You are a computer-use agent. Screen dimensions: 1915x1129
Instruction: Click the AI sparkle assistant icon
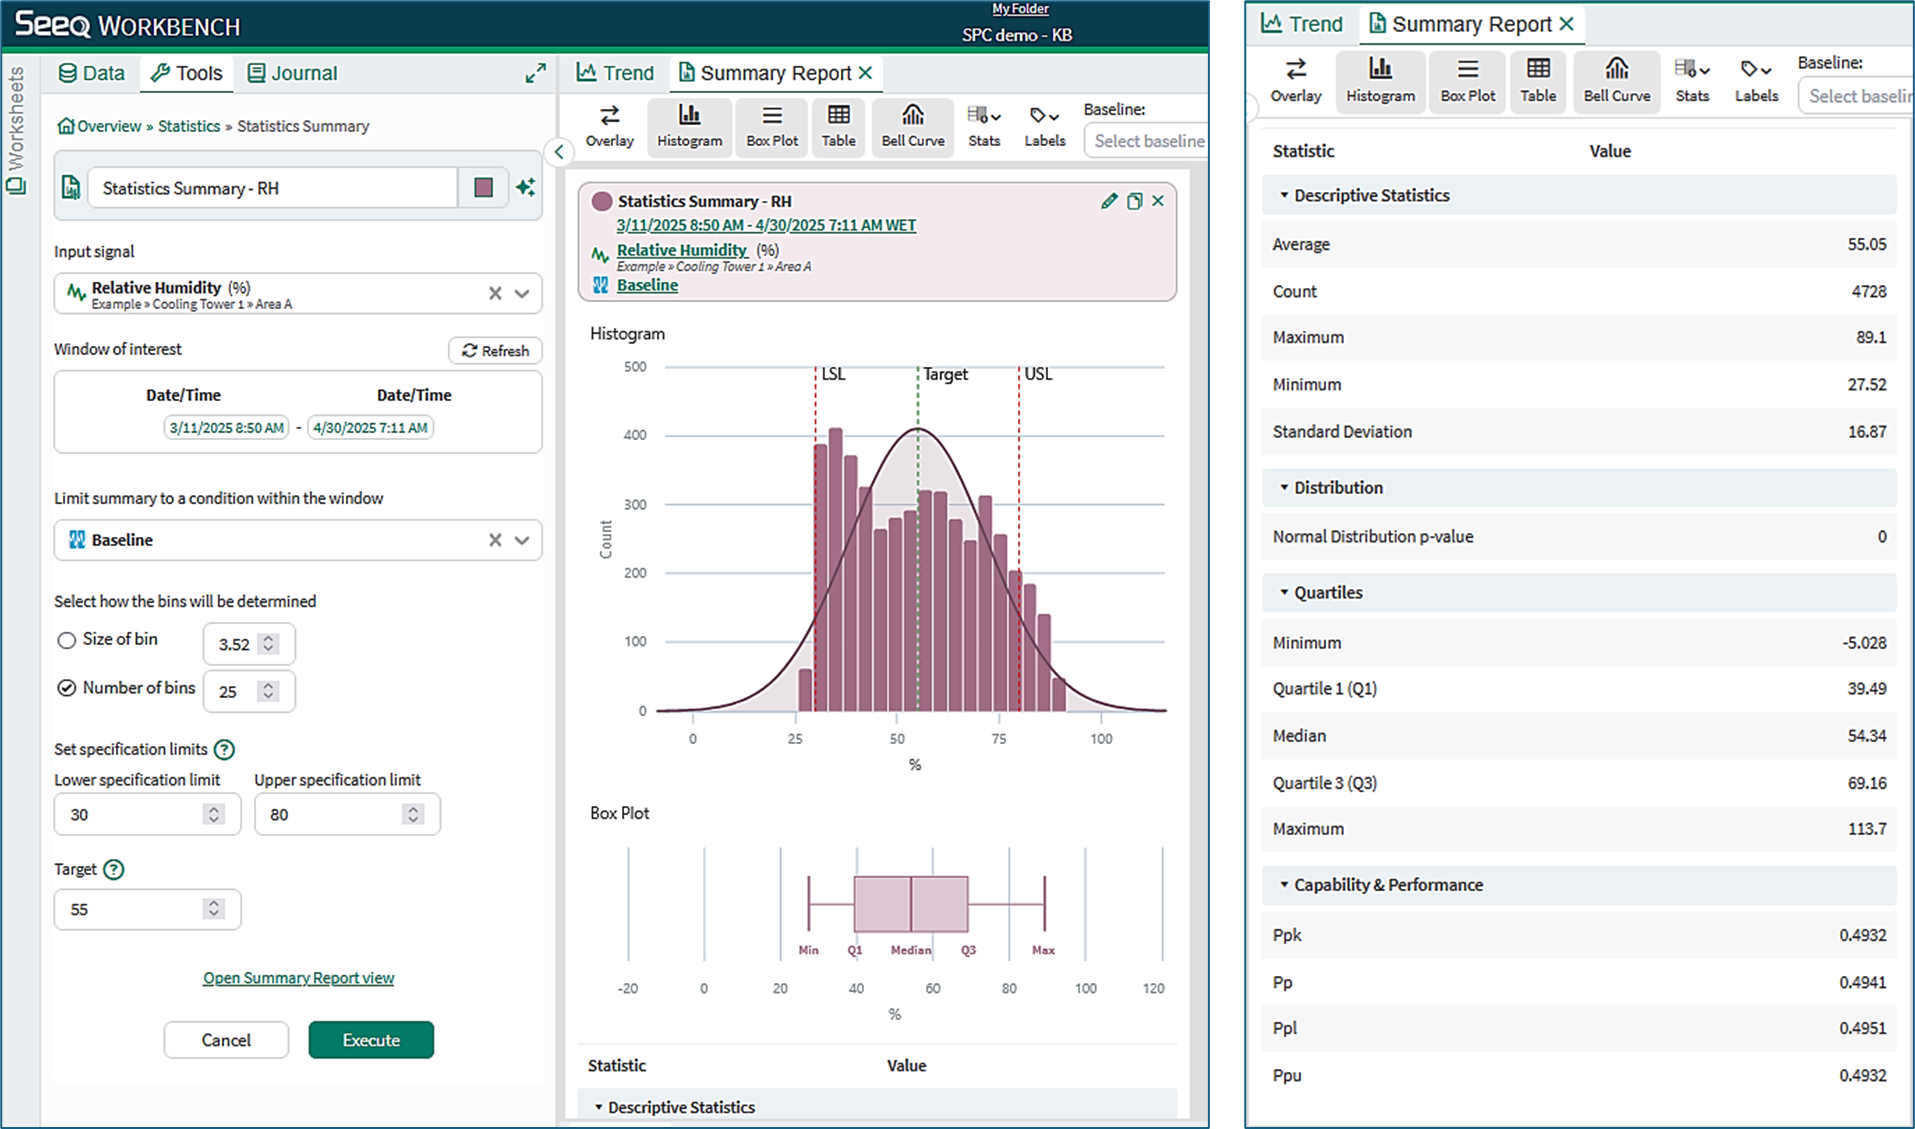[x=526, y=188]
